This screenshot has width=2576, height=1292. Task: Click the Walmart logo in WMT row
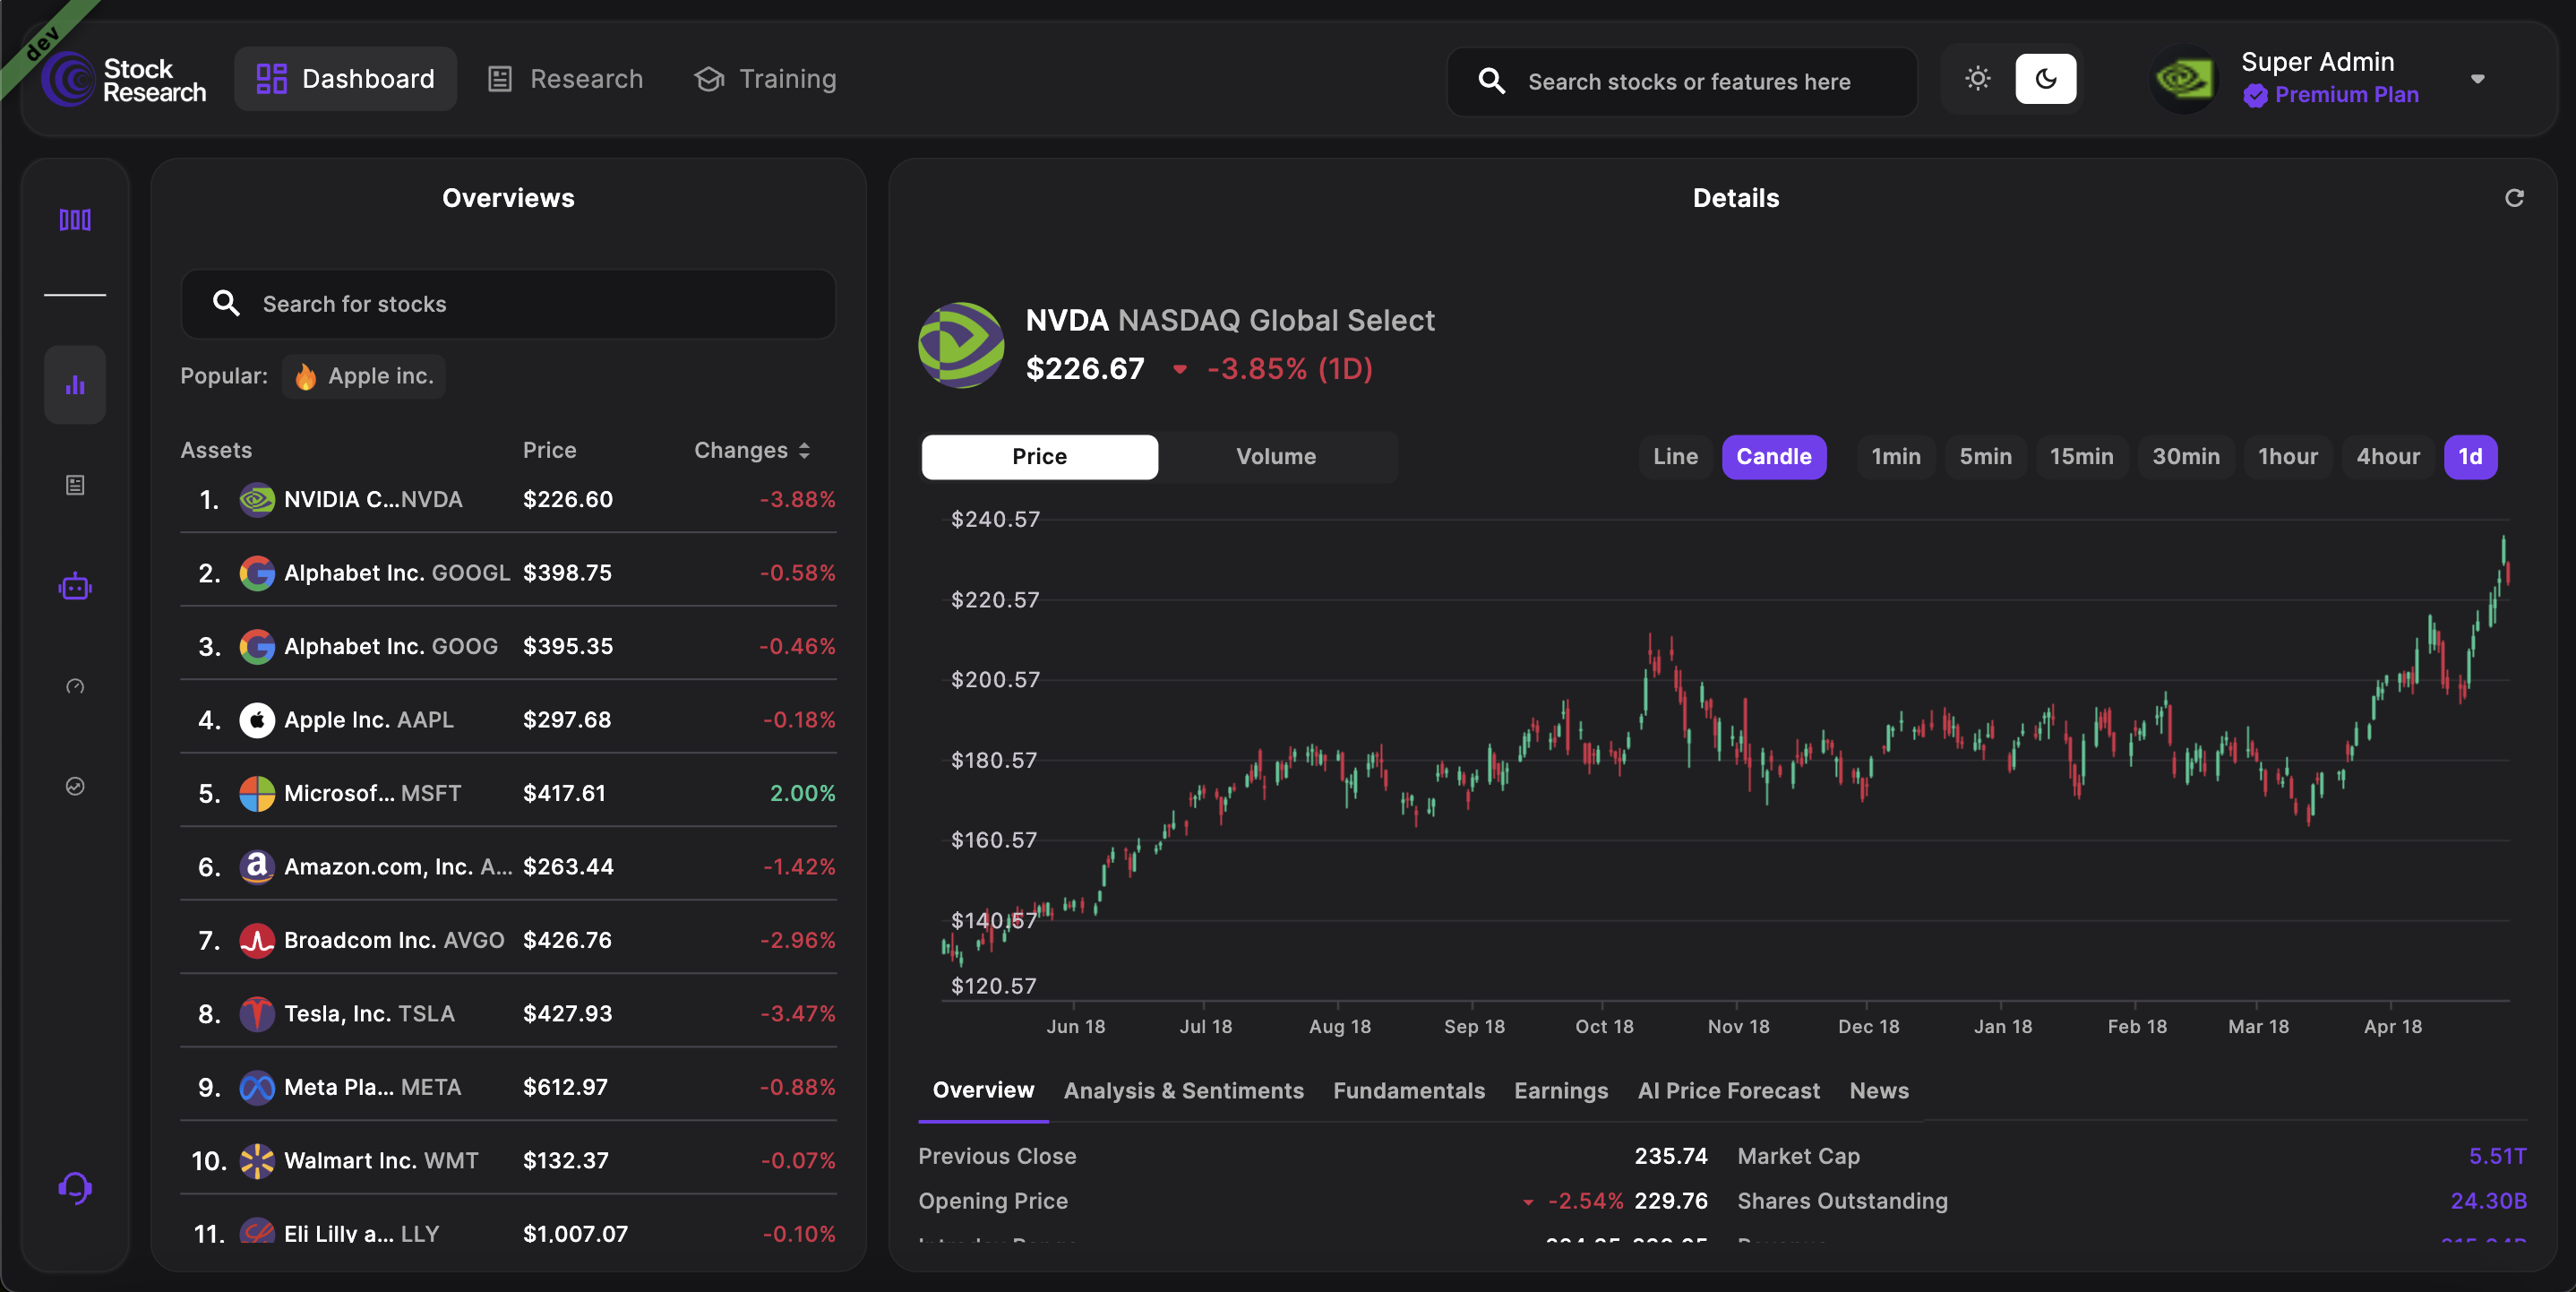(257, 1161)
